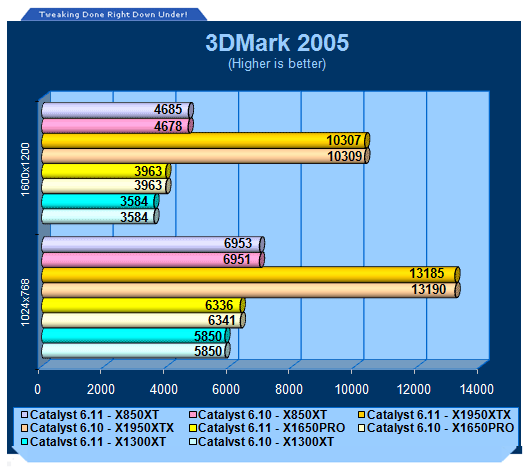The image size is (528, 476).
Task: Click legend text 'Catalyst 6.10 - X1300XT'
Action: click(x=266, y=442)
